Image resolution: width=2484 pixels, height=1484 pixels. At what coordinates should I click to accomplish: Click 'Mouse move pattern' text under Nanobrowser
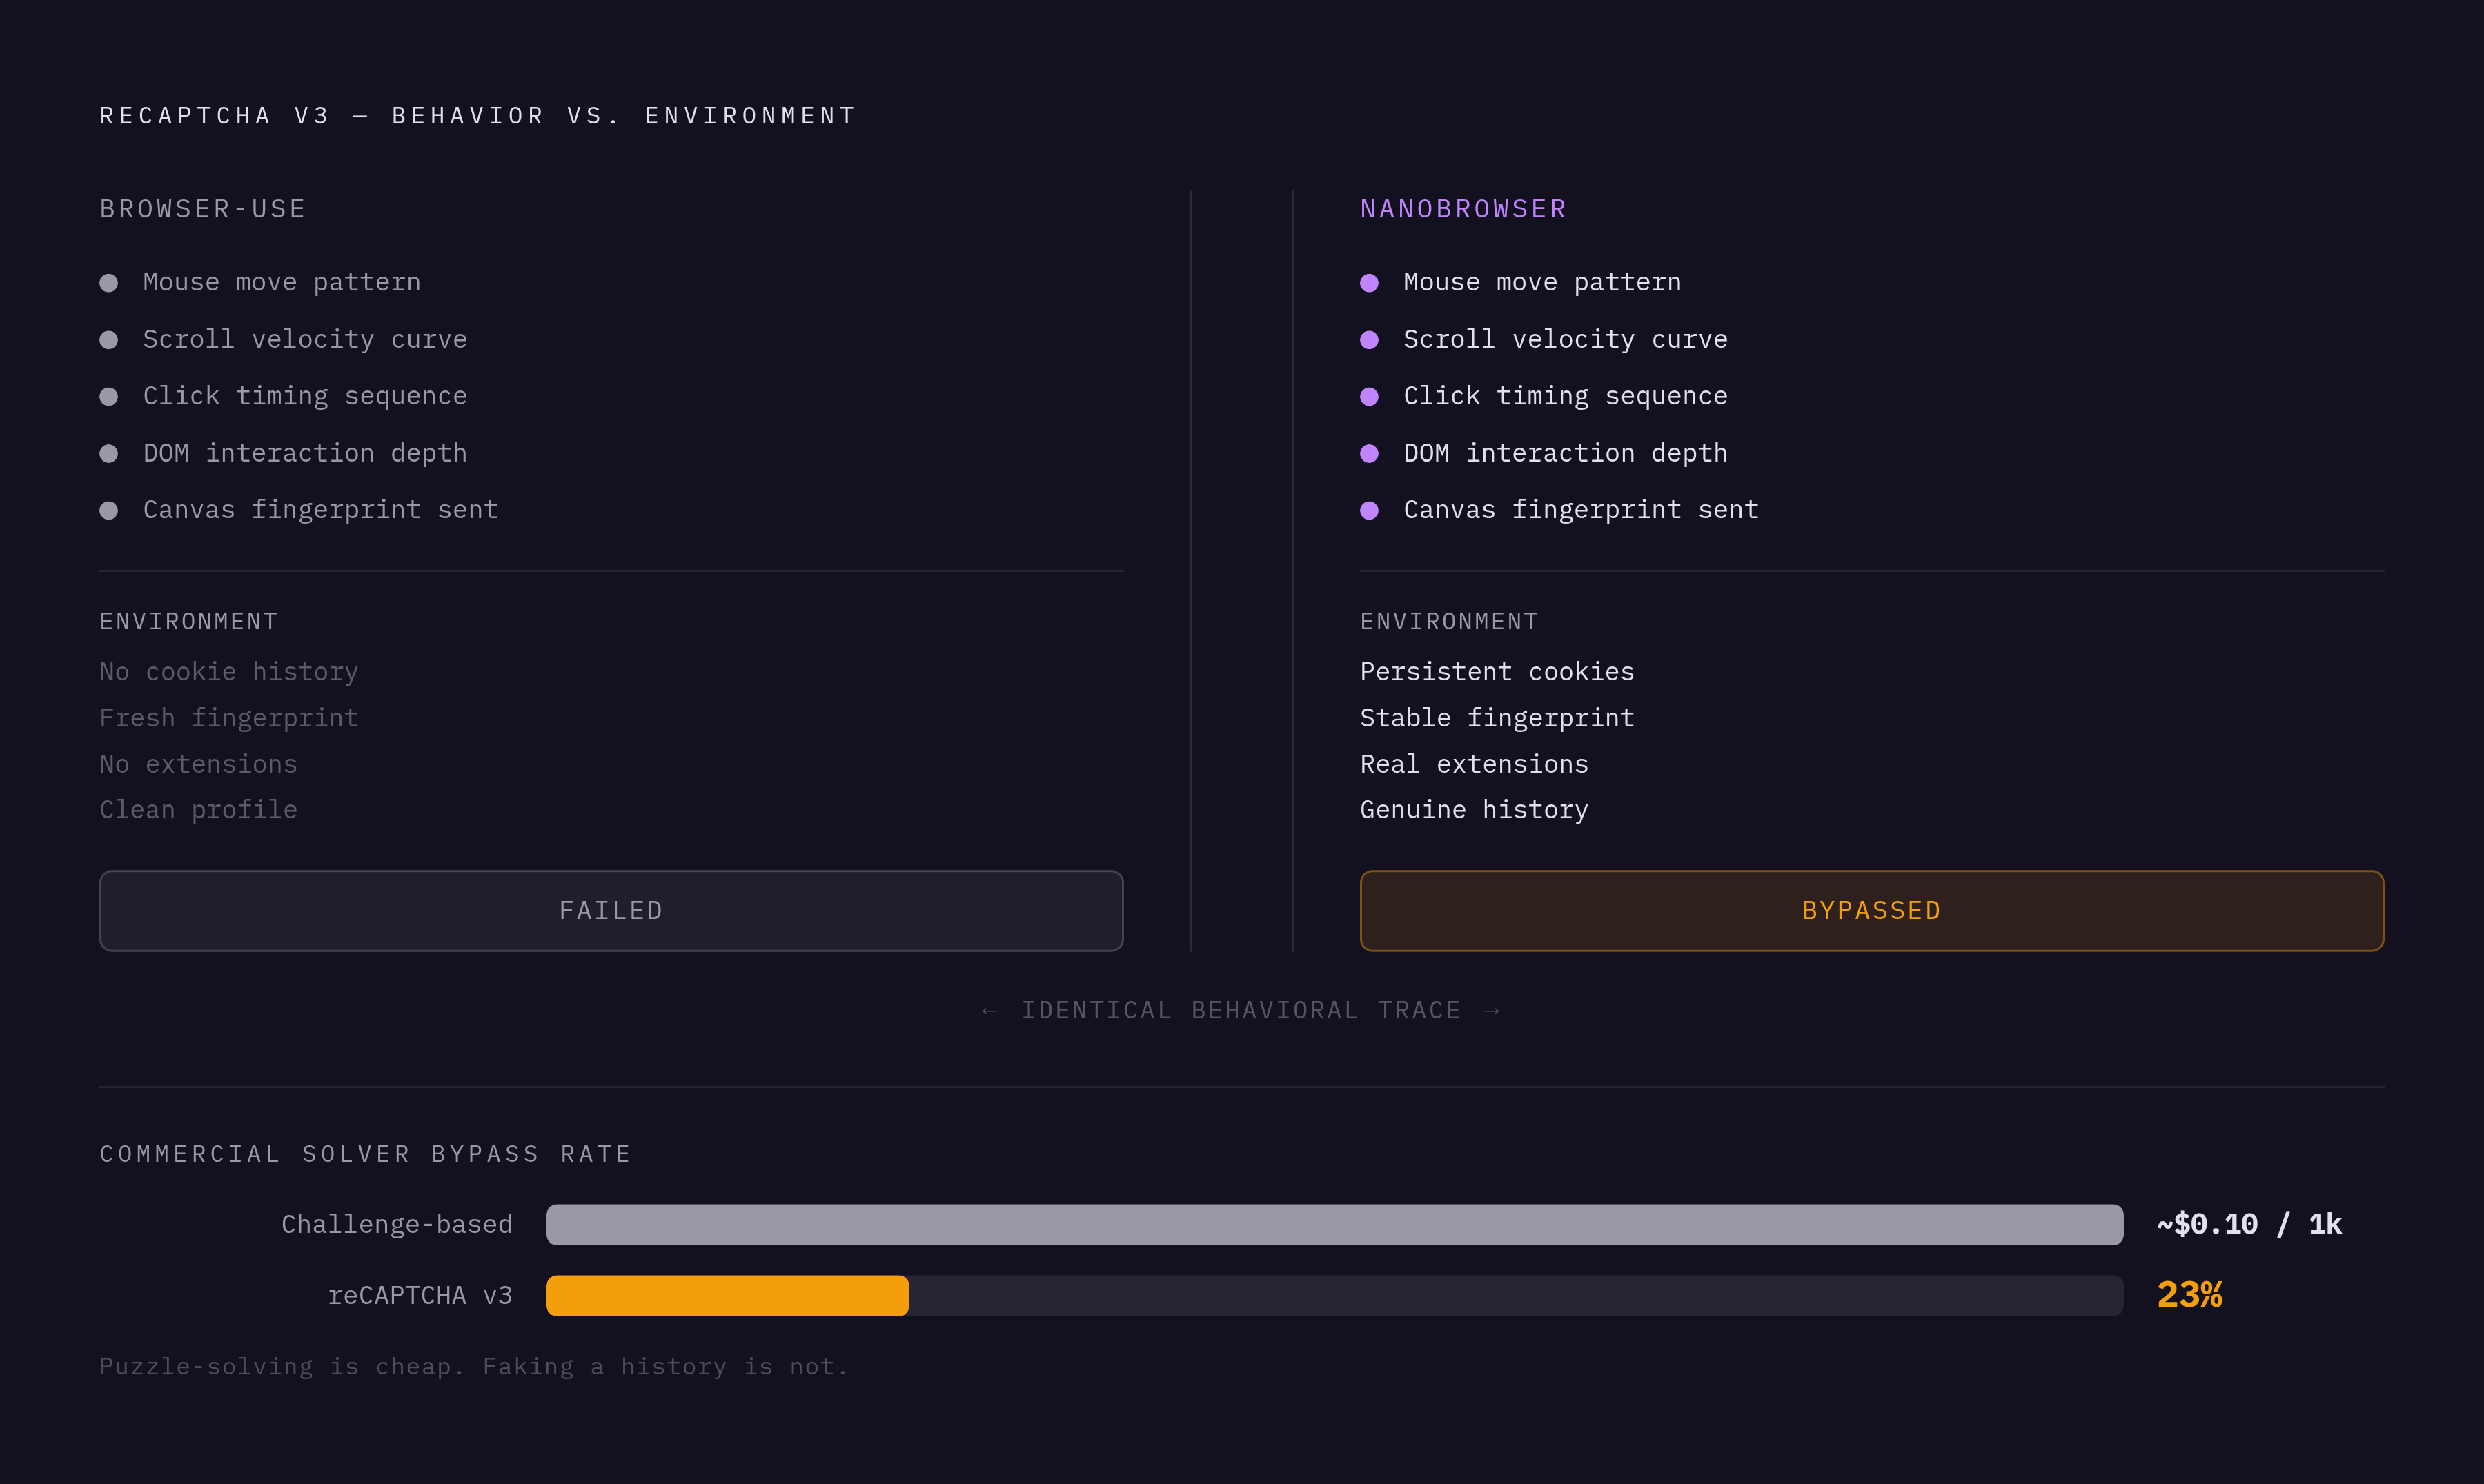click(x=1542, y=282)
